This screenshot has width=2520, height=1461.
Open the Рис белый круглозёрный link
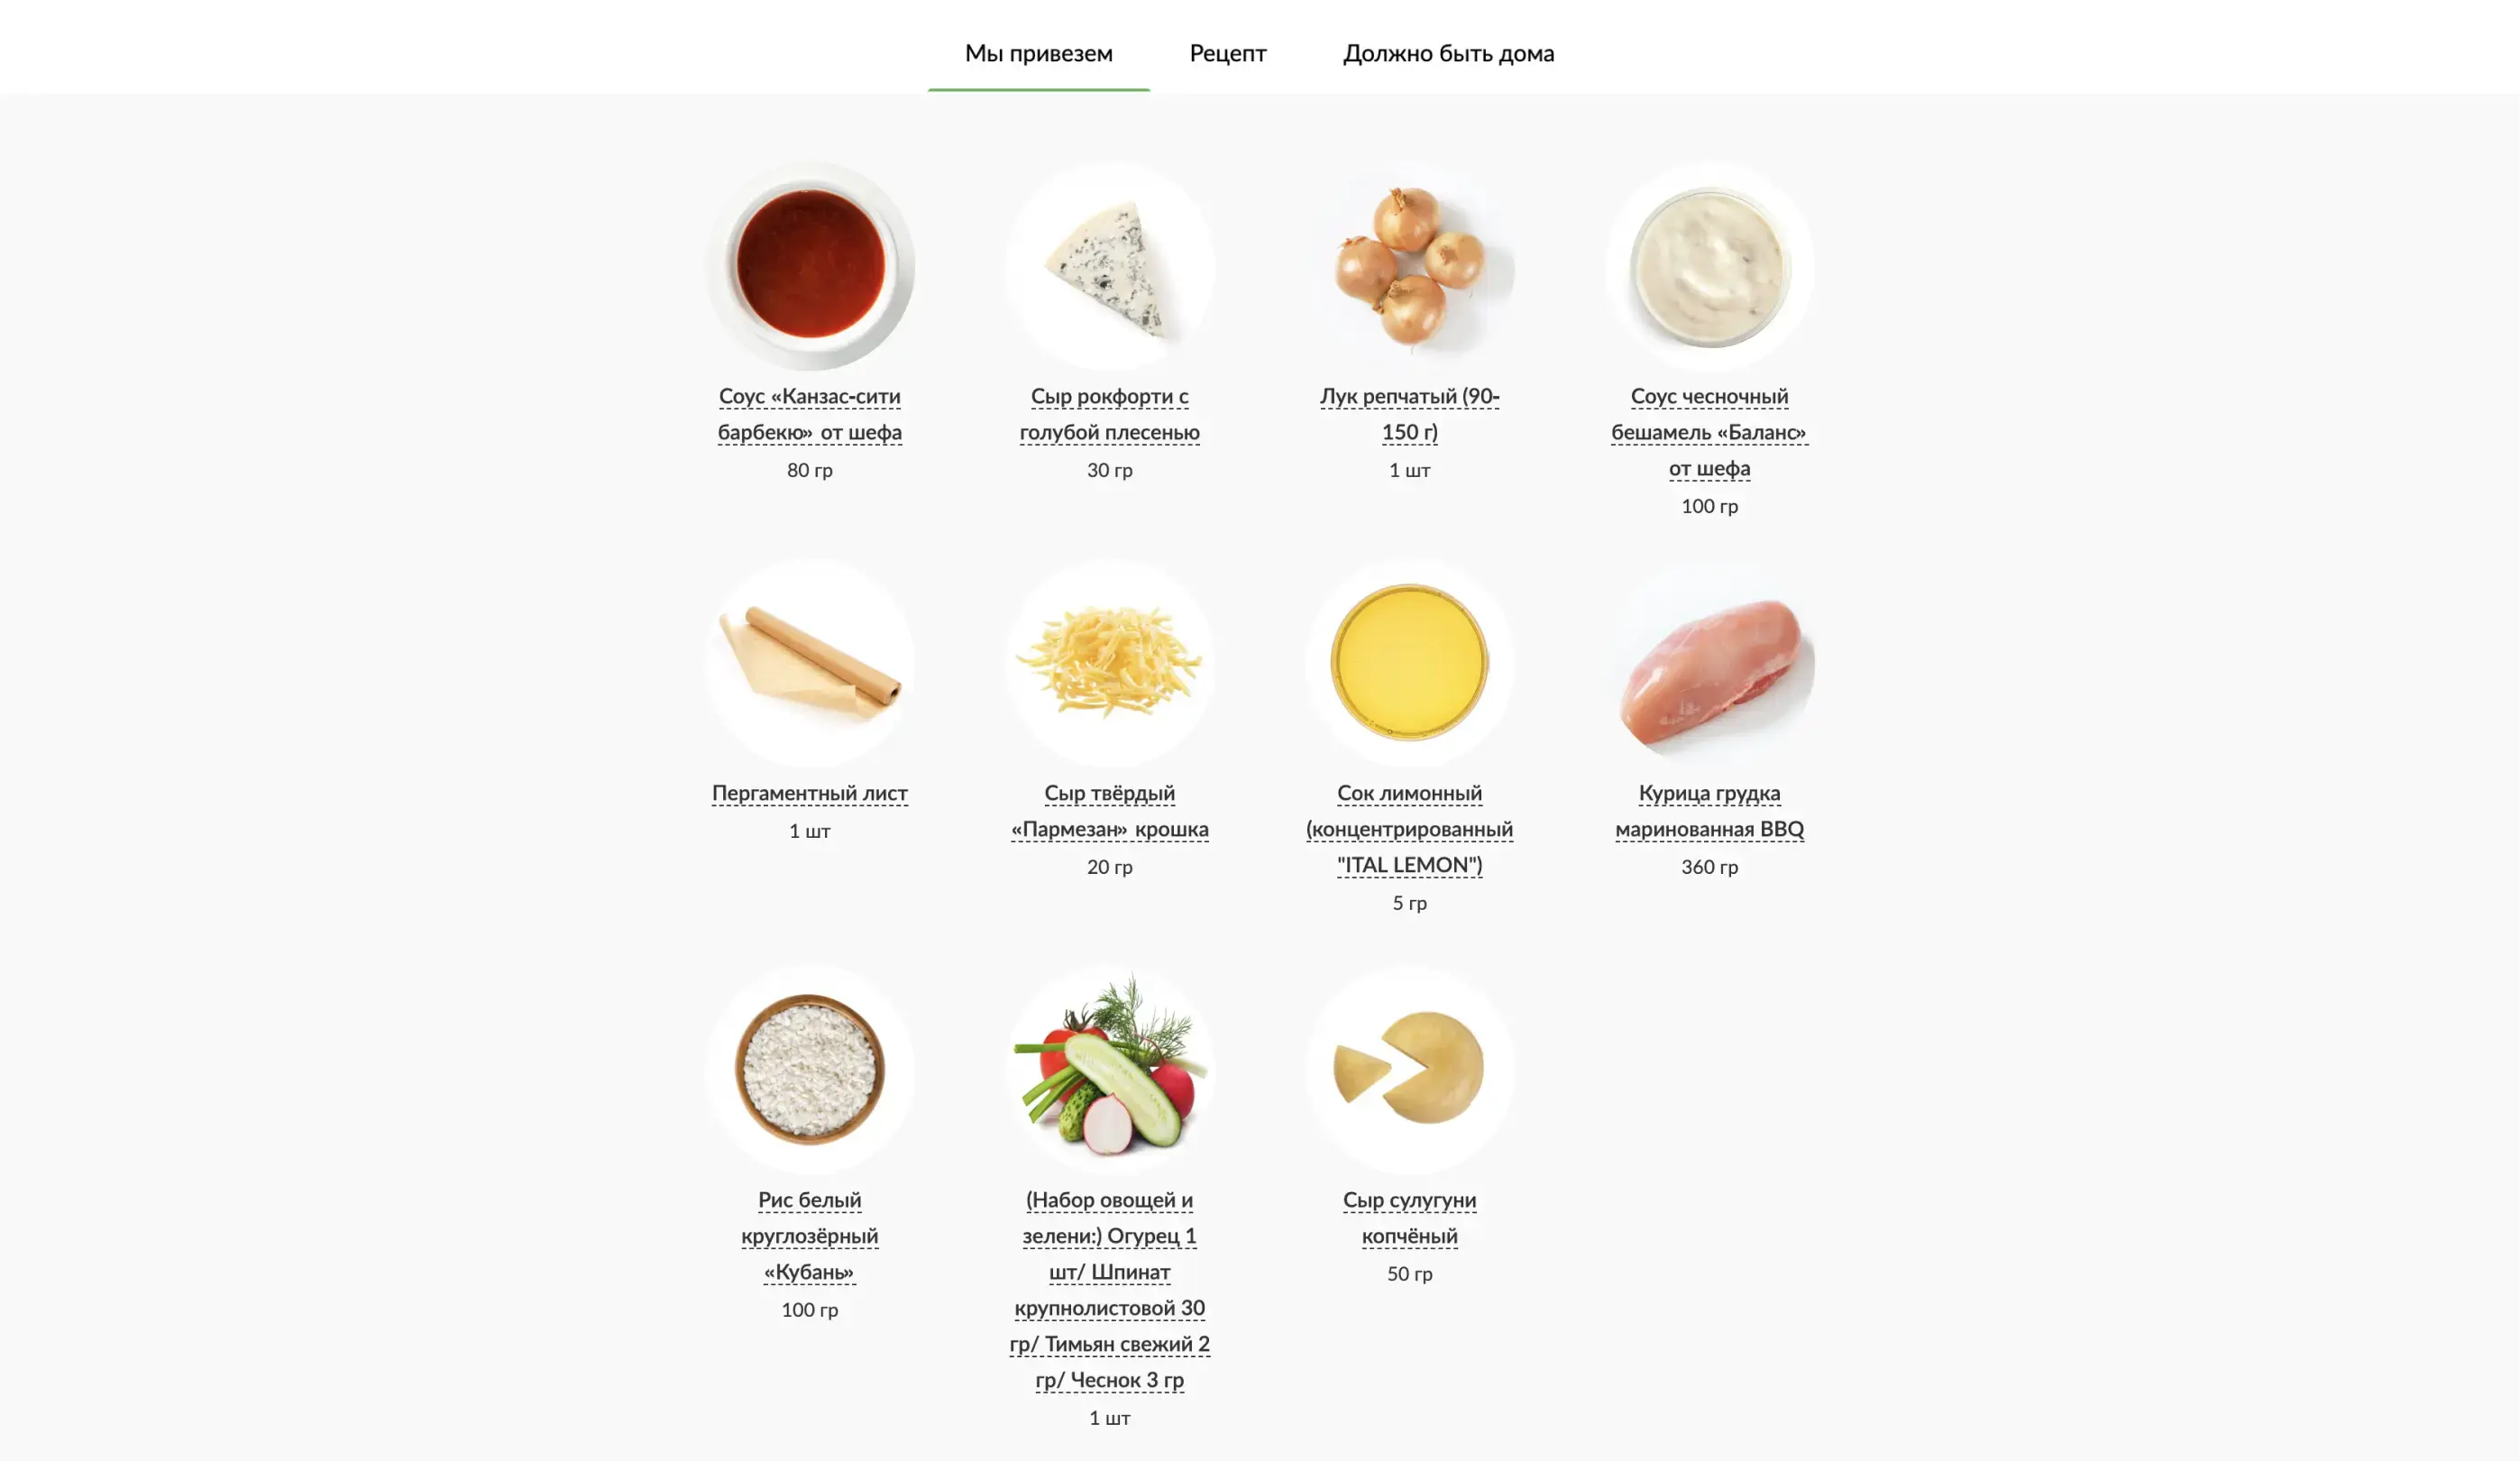tap(810, 1236)
